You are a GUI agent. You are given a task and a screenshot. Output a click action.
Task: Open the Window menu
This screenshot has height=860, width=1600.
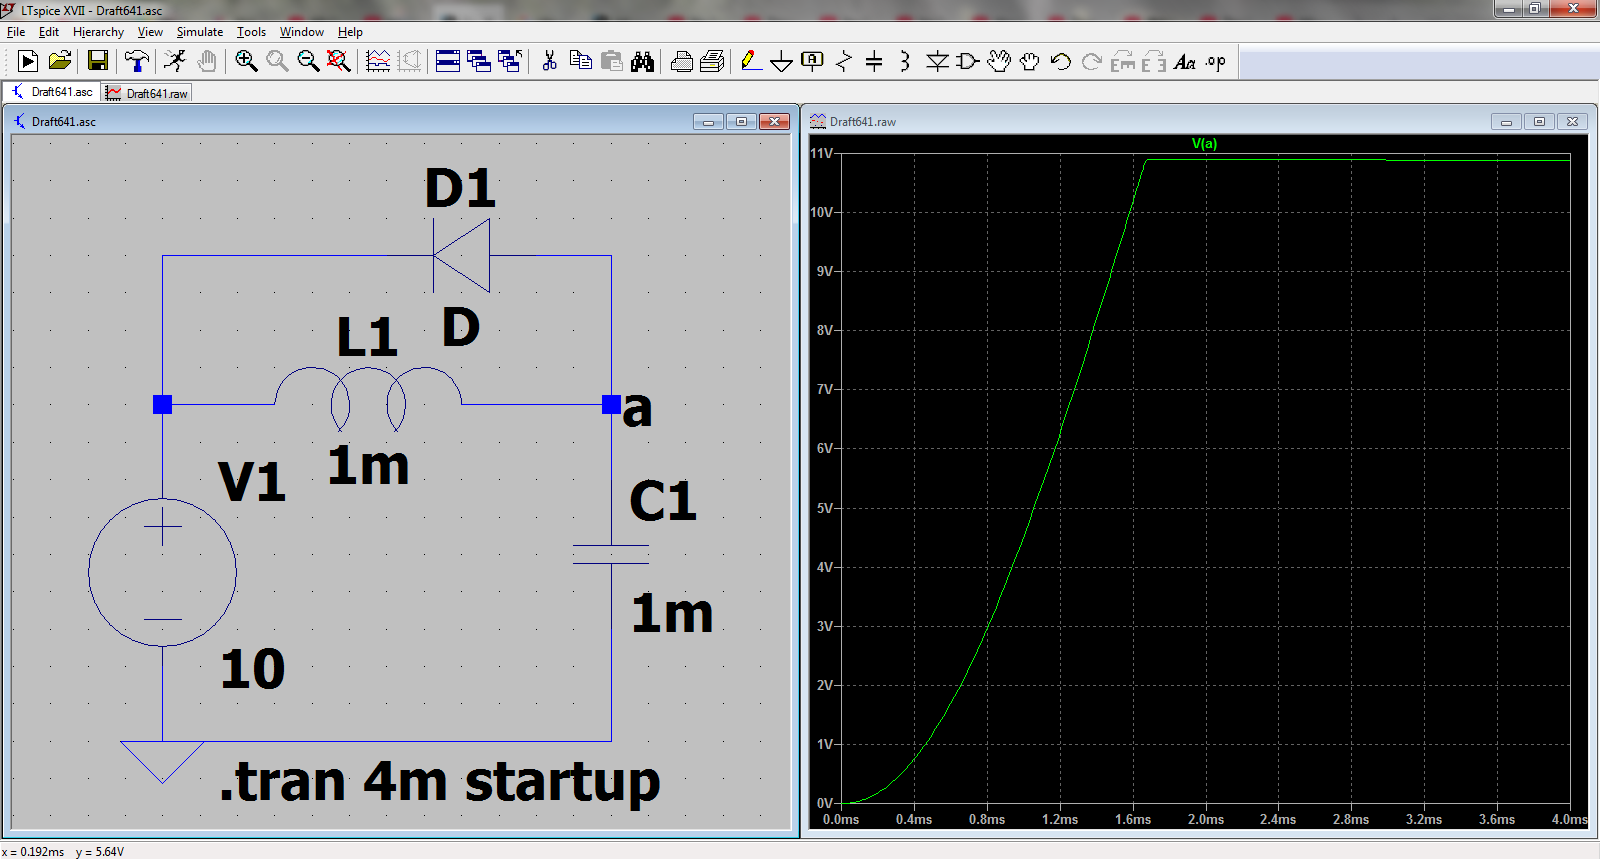pyautogui.click(x=302, y=32)
